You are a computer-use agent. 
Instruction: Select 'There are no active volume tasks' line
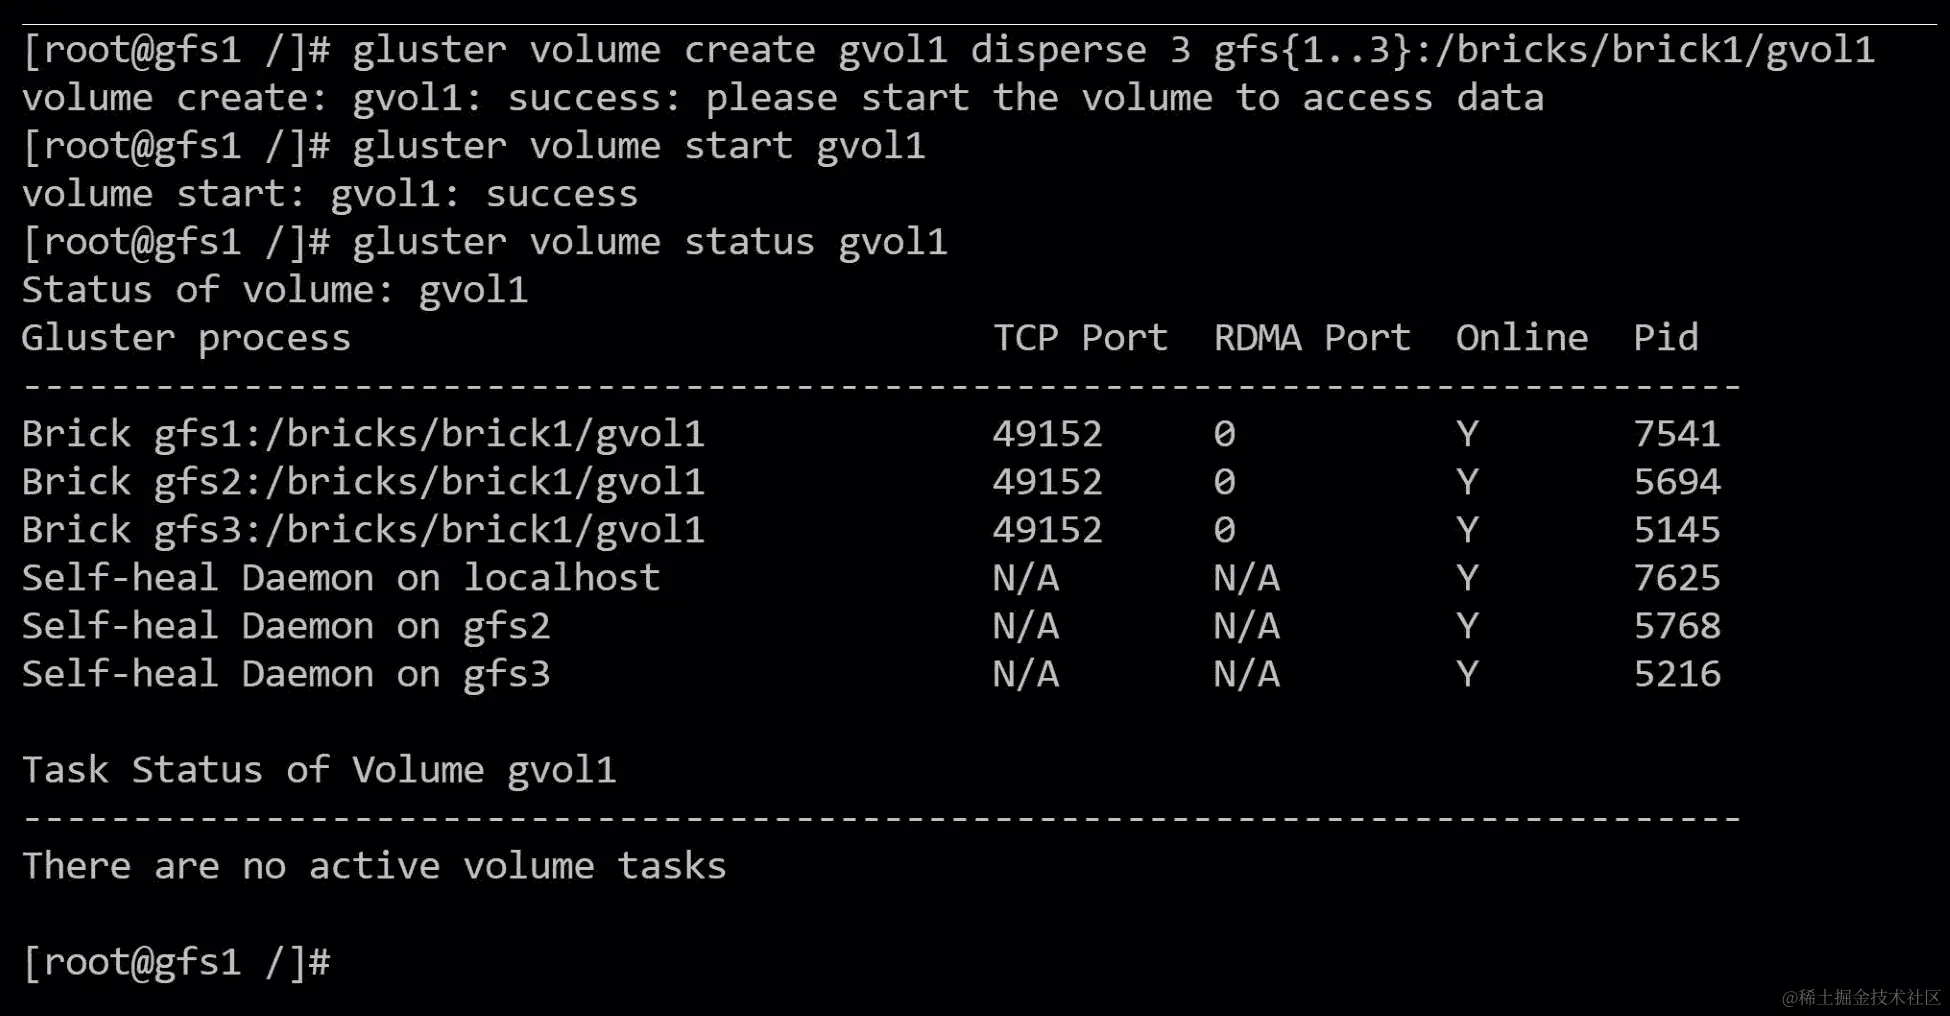[x=374, y=866]
